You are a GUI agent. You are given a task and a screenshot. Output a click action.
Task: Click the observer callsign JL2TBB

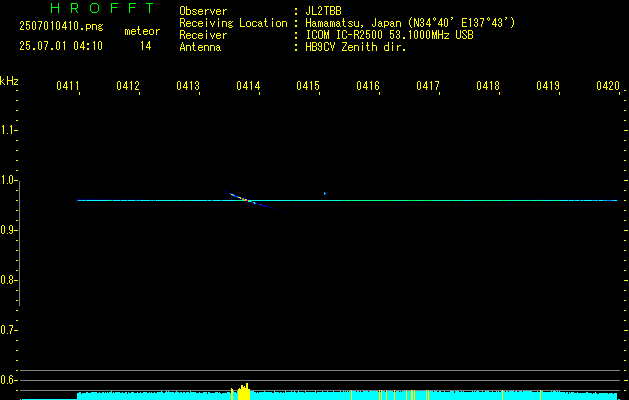click(x=323, y=11)
